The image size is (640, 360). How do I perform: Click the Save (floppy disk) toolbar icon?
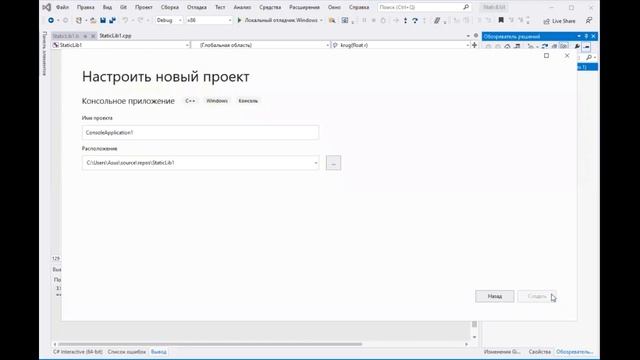[x=103, y=20]
